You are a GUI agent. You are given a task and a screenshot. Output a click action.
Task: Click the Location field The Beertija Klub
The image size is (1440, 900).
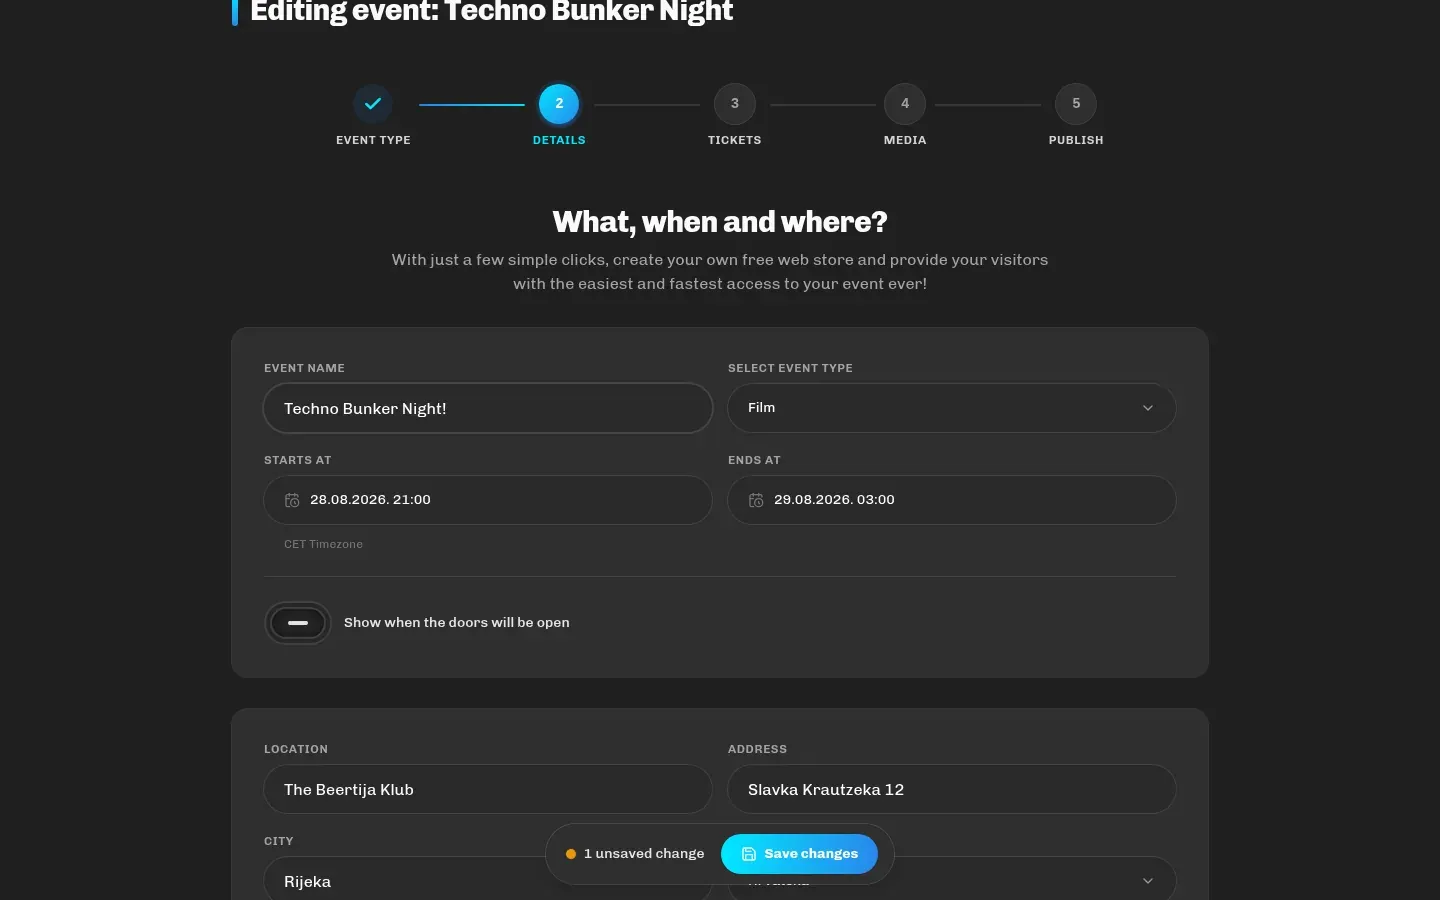coord(488,789)
